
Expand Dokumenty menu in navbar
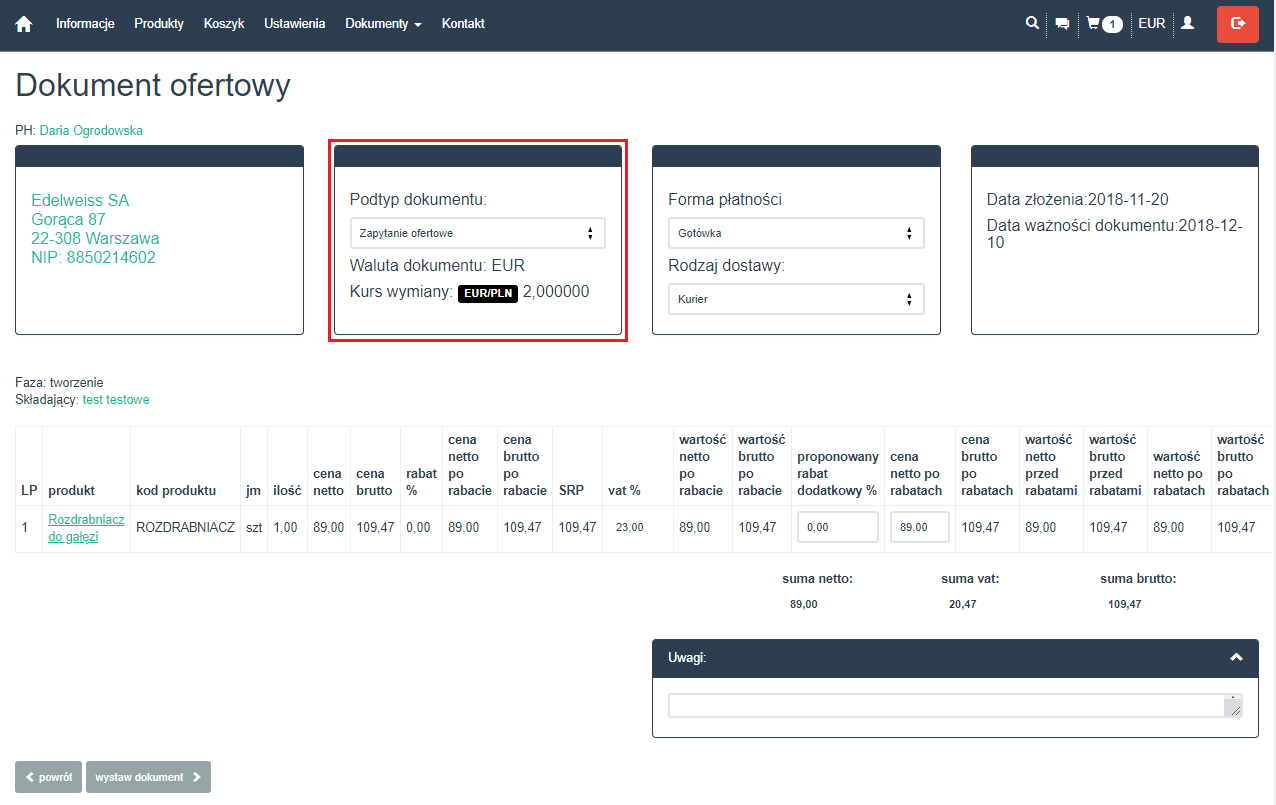coord(383,24)
